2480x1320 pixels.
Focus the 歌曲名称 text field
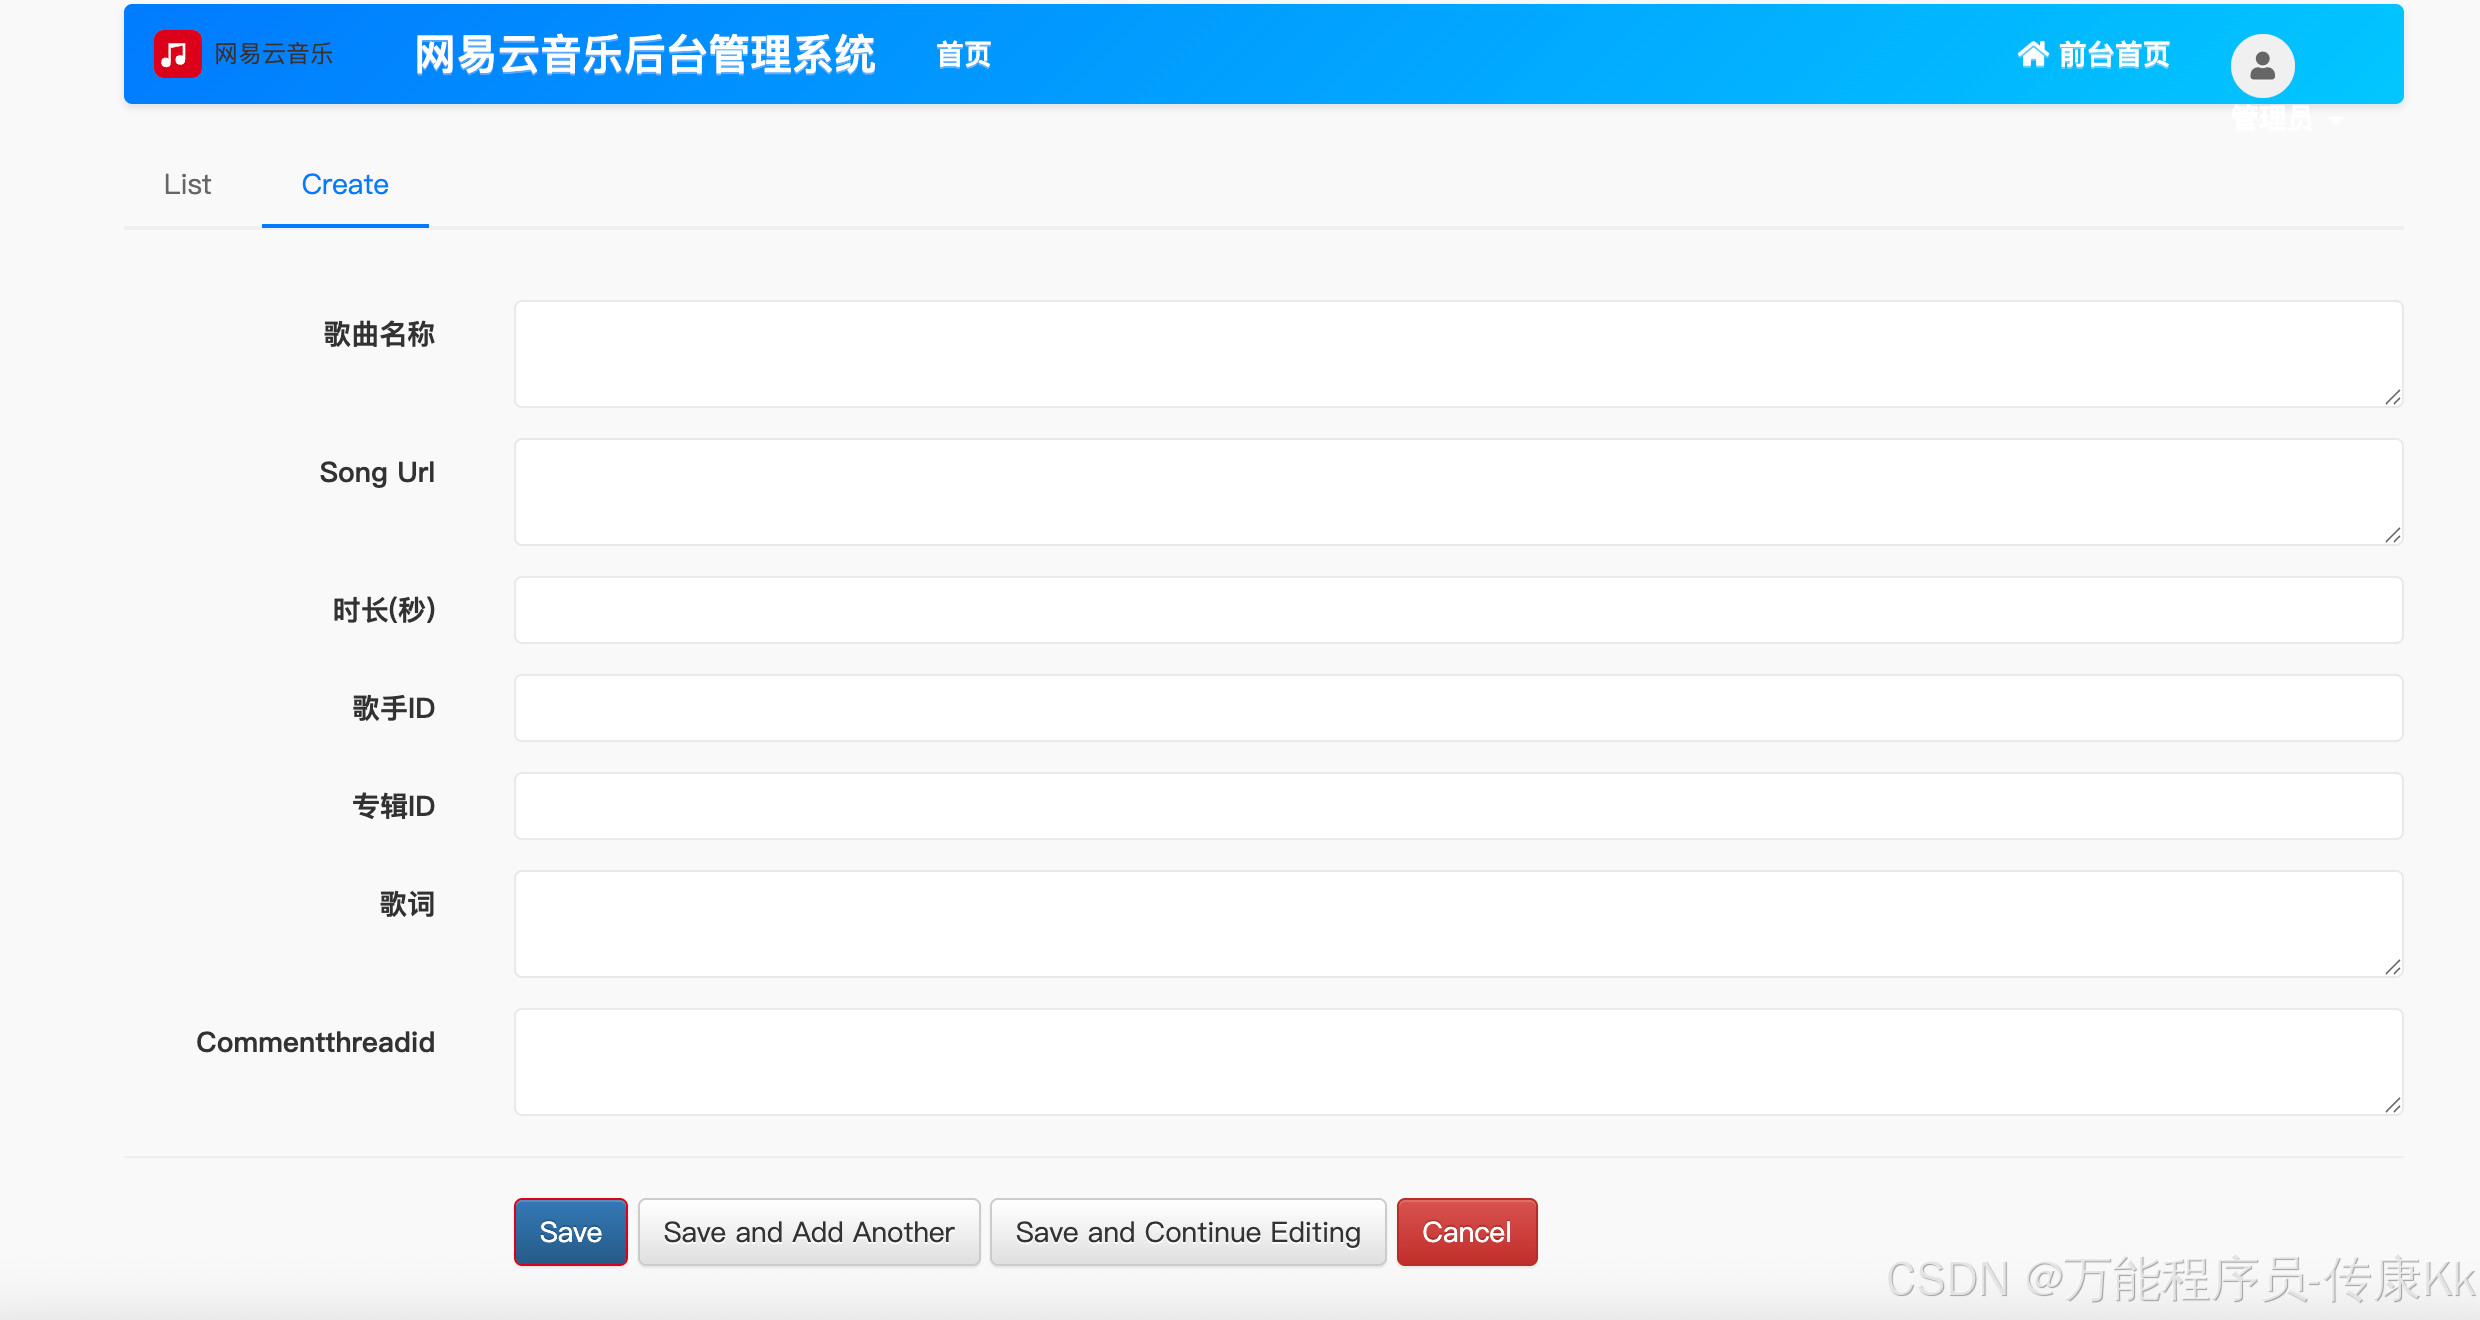[x=1457, y=354]
